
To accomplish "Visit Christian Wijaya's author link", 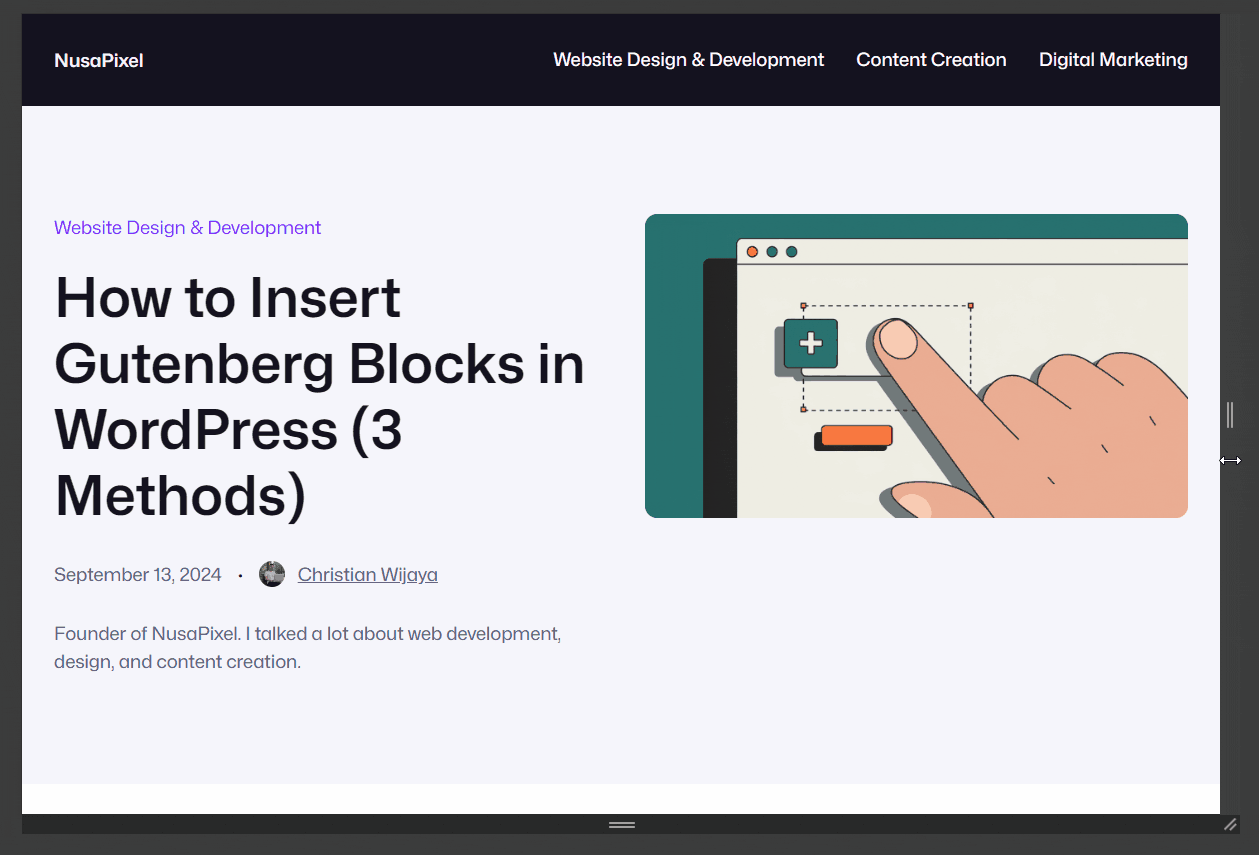I will (x=367, y=575).
